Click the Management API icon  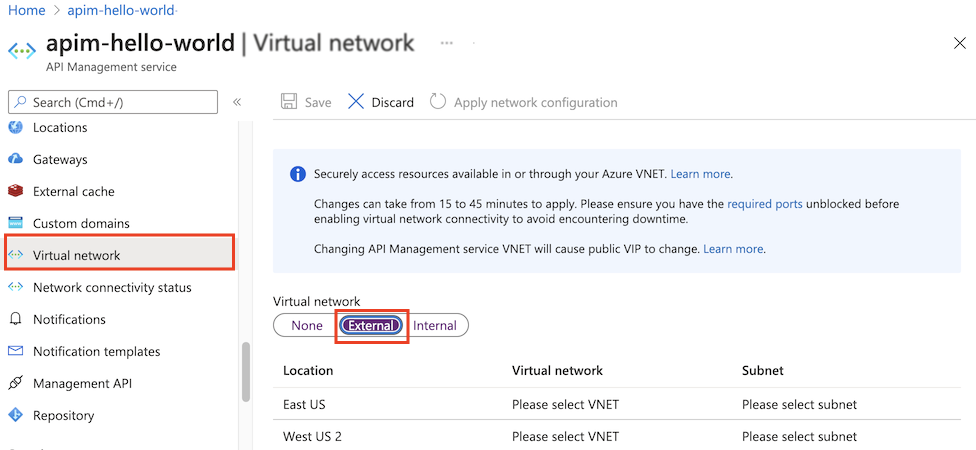15,384
